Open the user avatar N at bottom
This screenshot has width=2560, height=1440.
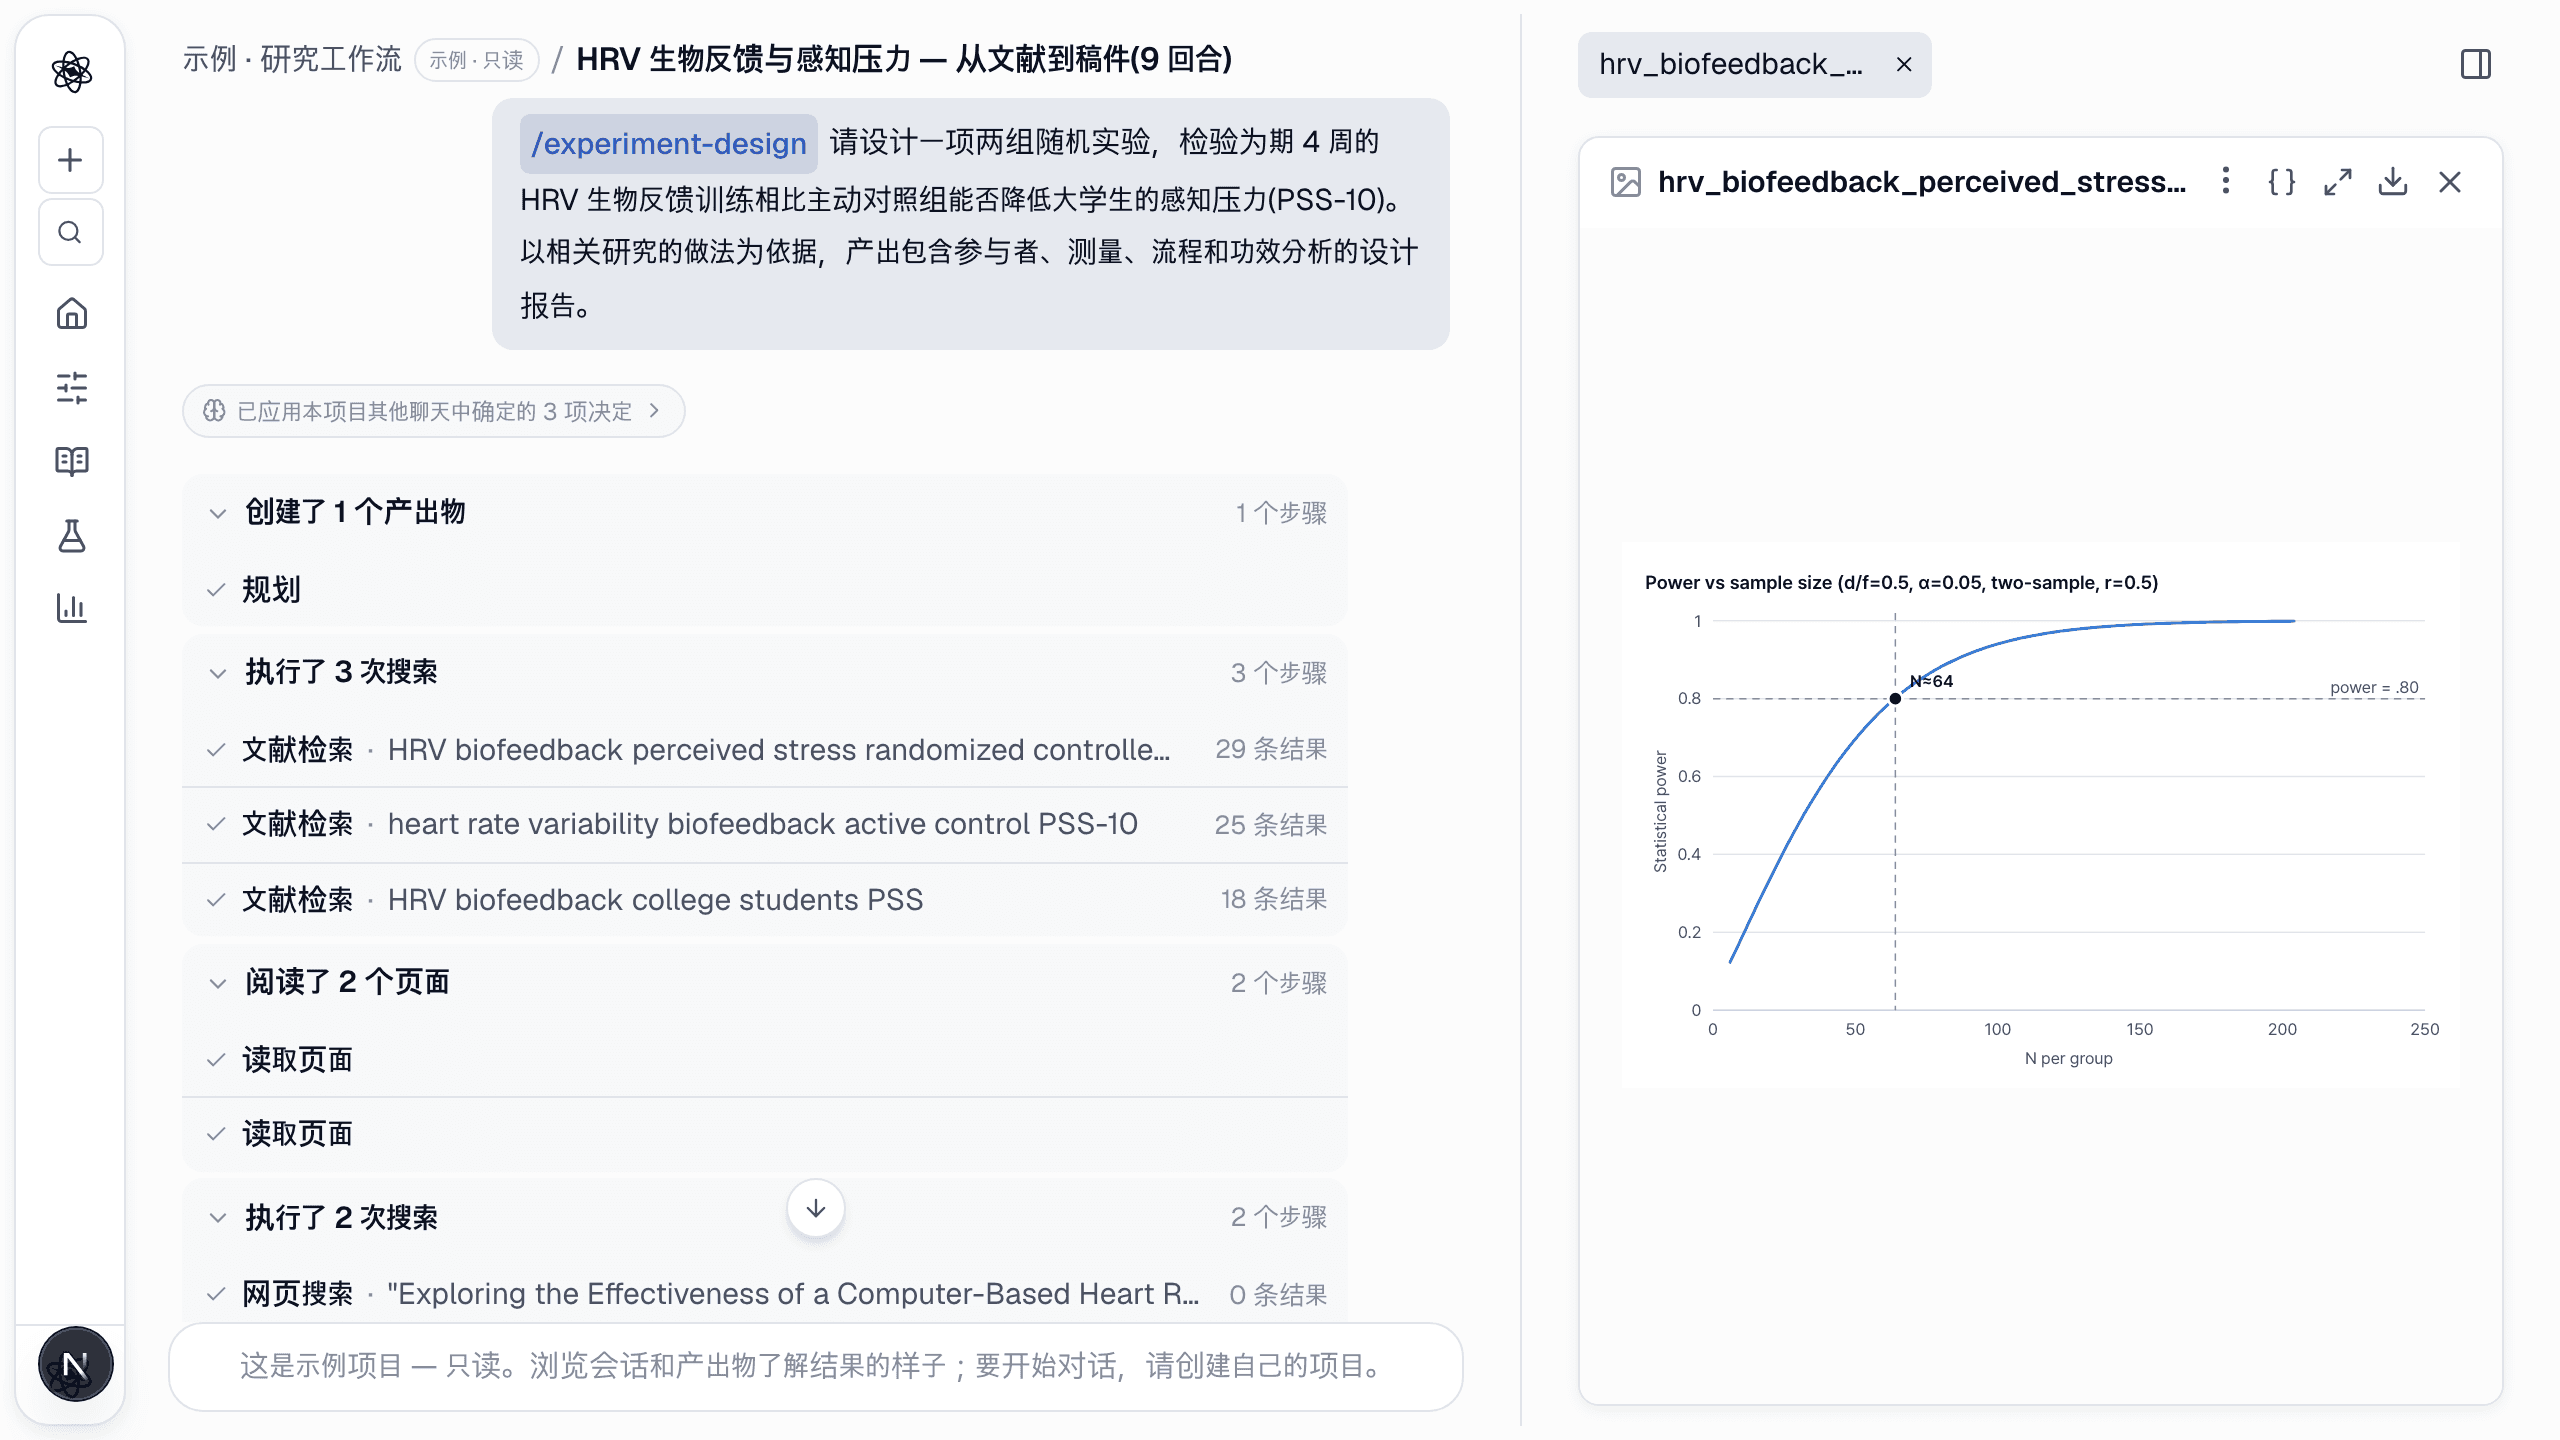click(75, 1364)
